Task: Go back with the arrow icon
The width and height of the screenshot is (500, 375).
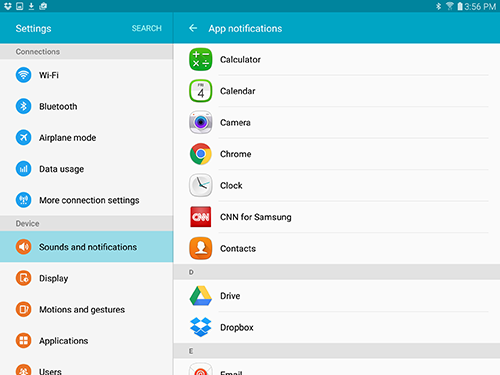Action: (x=193, y=28)
